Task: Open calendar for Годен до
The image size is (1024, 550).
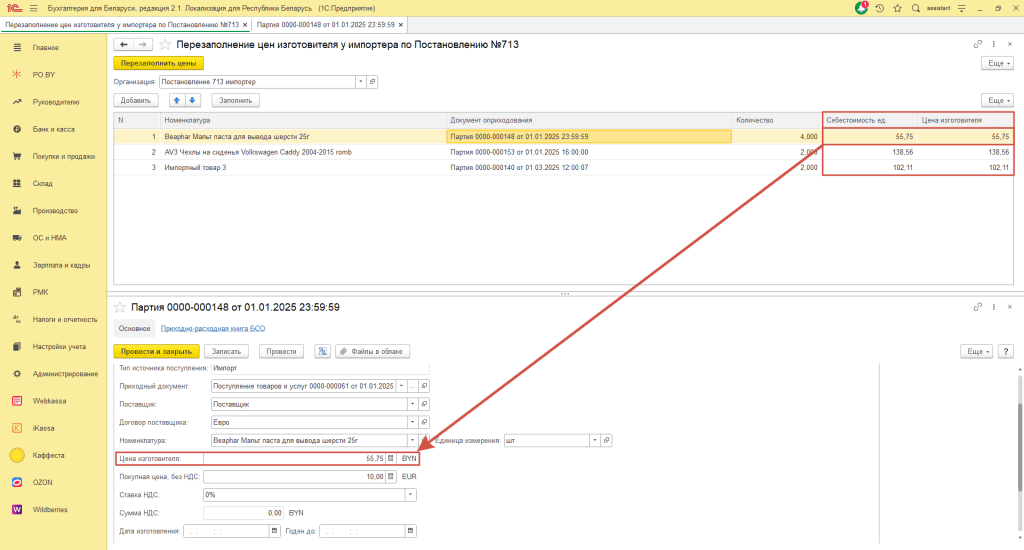Action: (x=410, y=531)
